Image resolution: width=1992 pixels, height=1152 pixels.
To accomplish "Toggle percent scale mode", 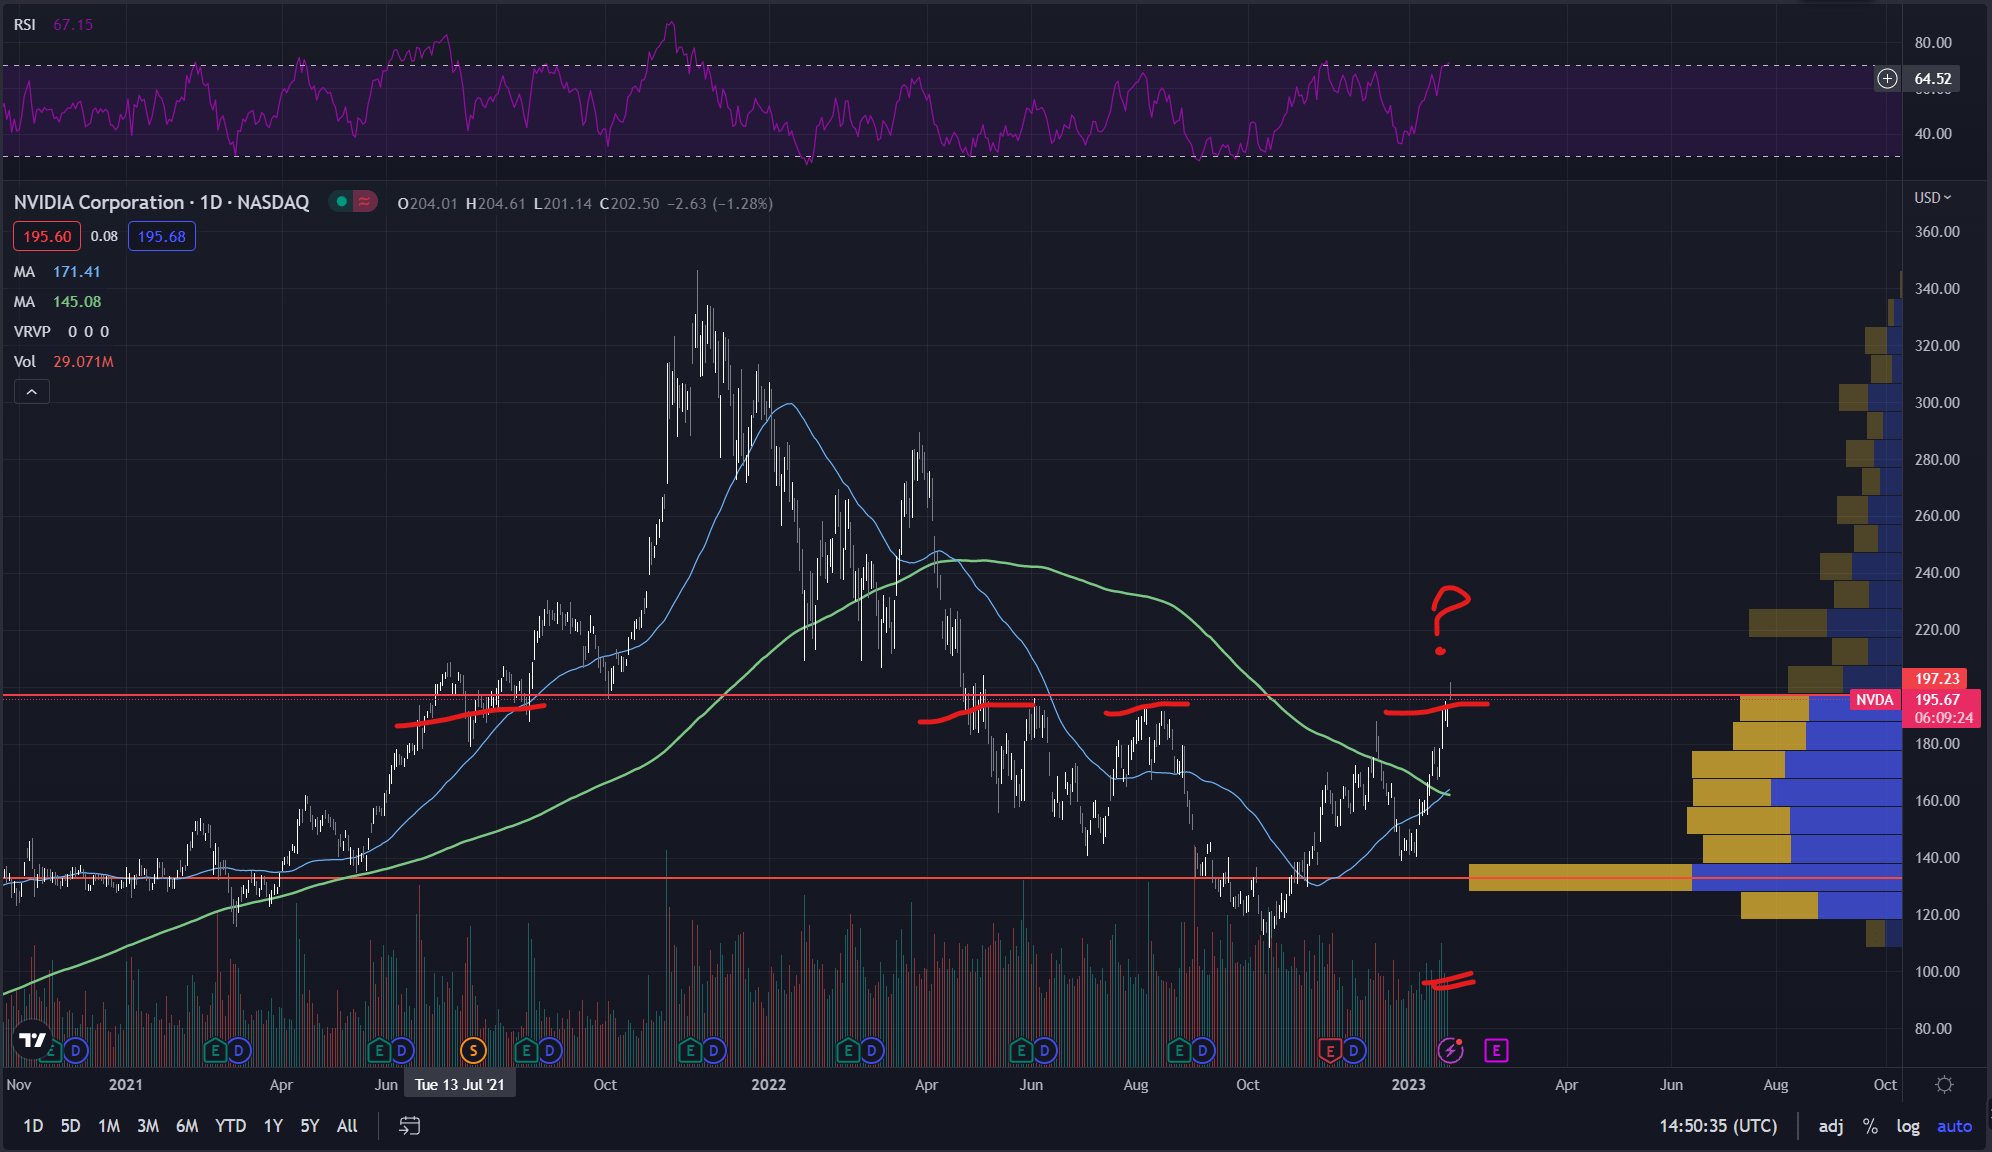I will [1870, 1126].
